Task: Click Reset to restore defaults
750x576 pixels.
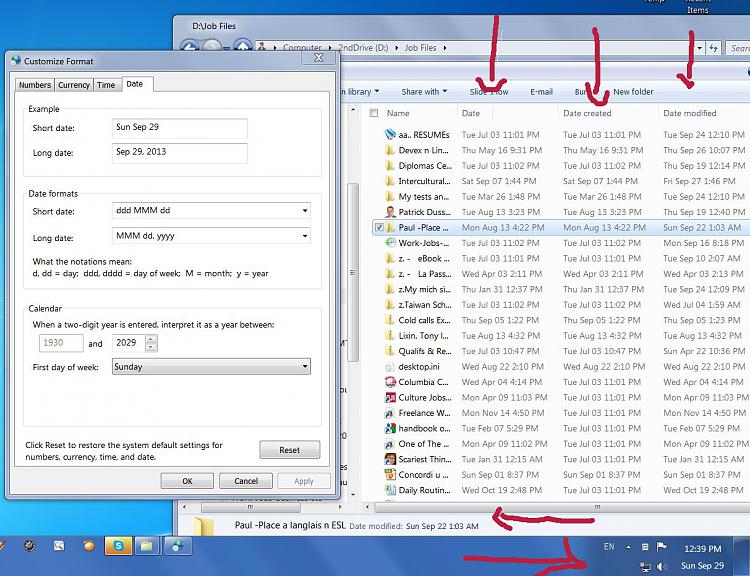Action: point(289,450)
